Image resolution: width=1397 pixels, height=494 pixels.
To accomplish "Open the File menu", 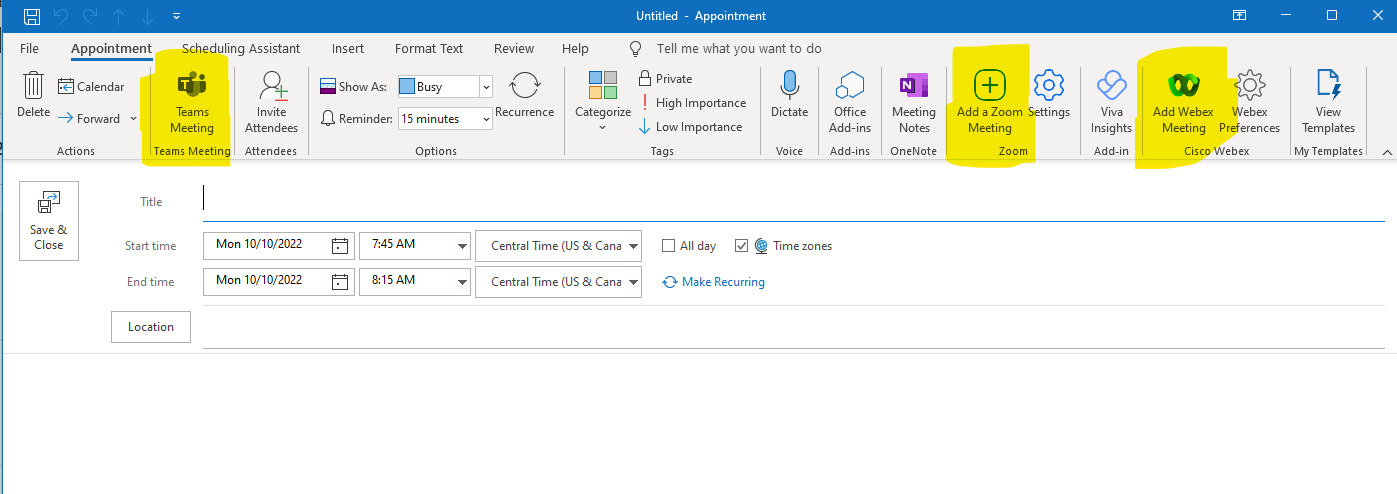I will click(29, 48).
